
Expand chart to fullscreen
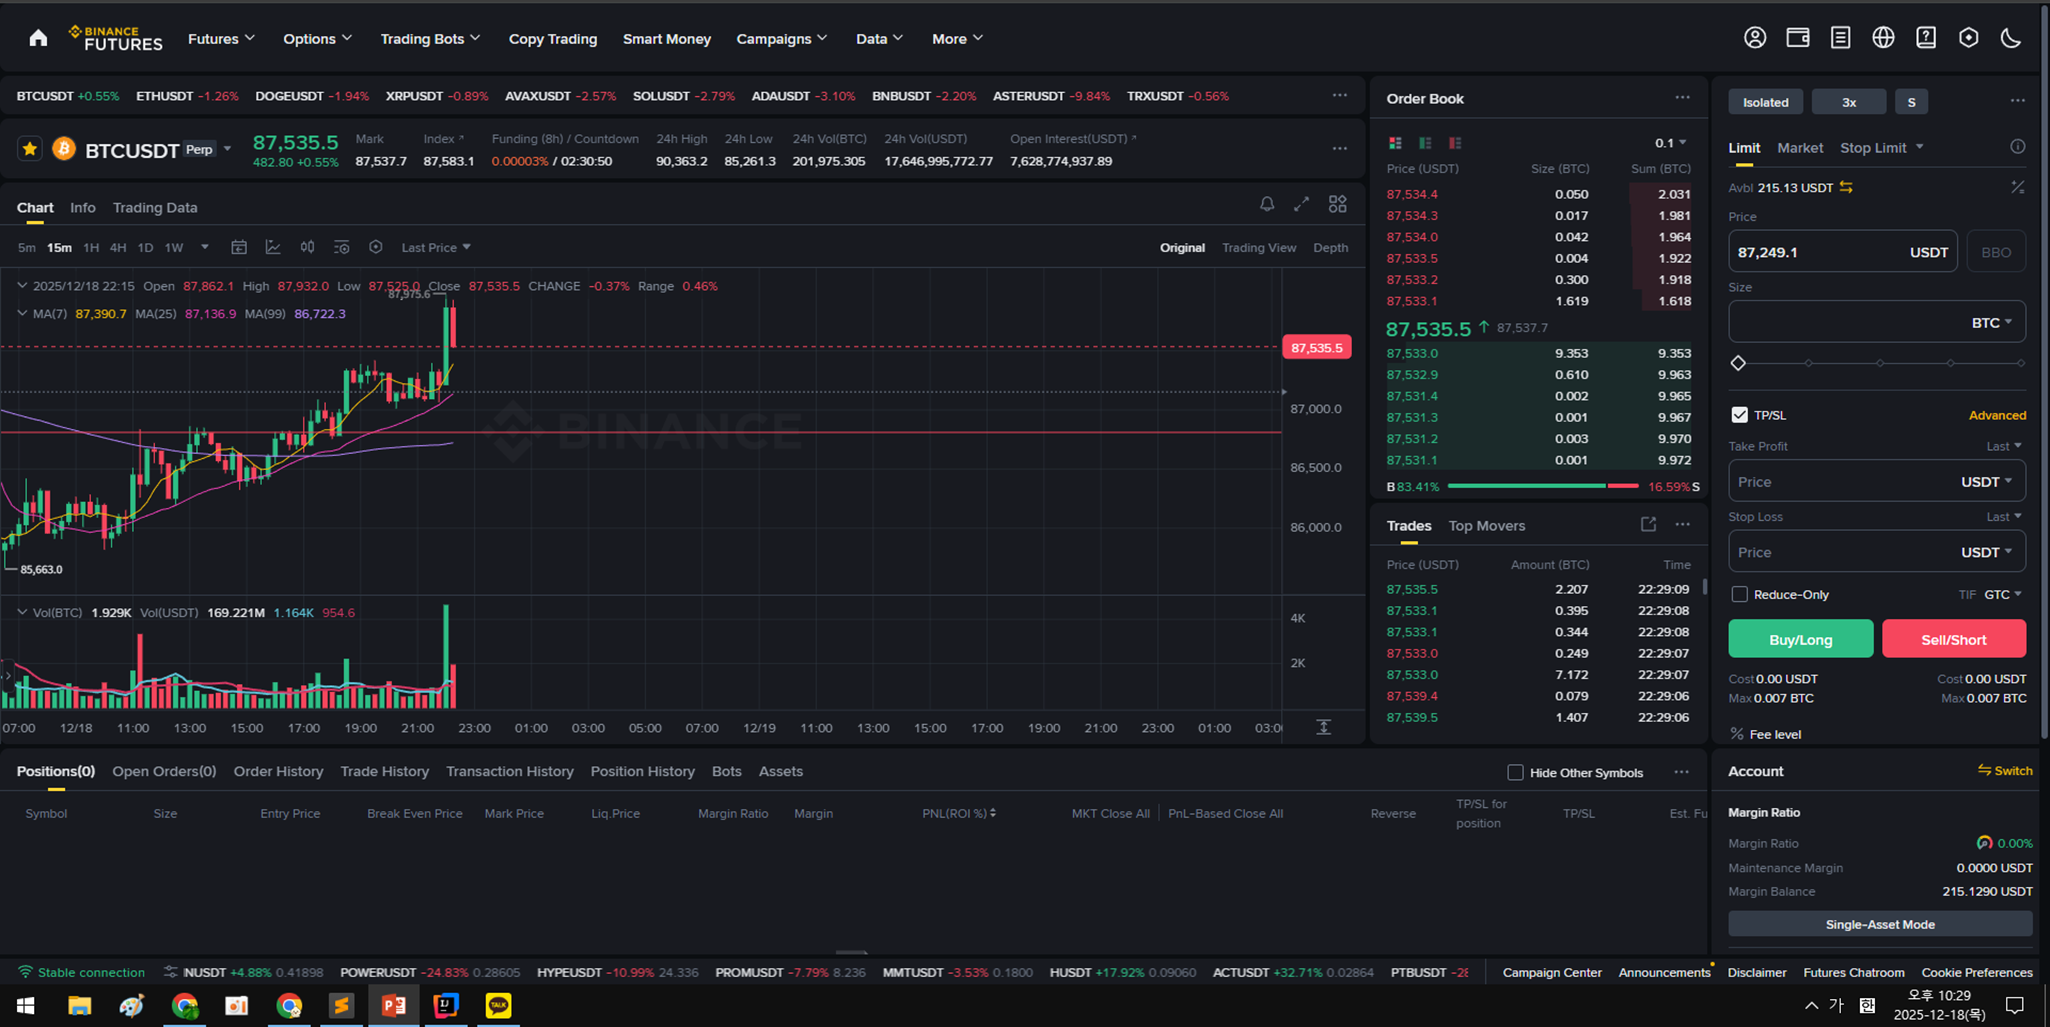pyautogui.click(x=1301, y=204)
